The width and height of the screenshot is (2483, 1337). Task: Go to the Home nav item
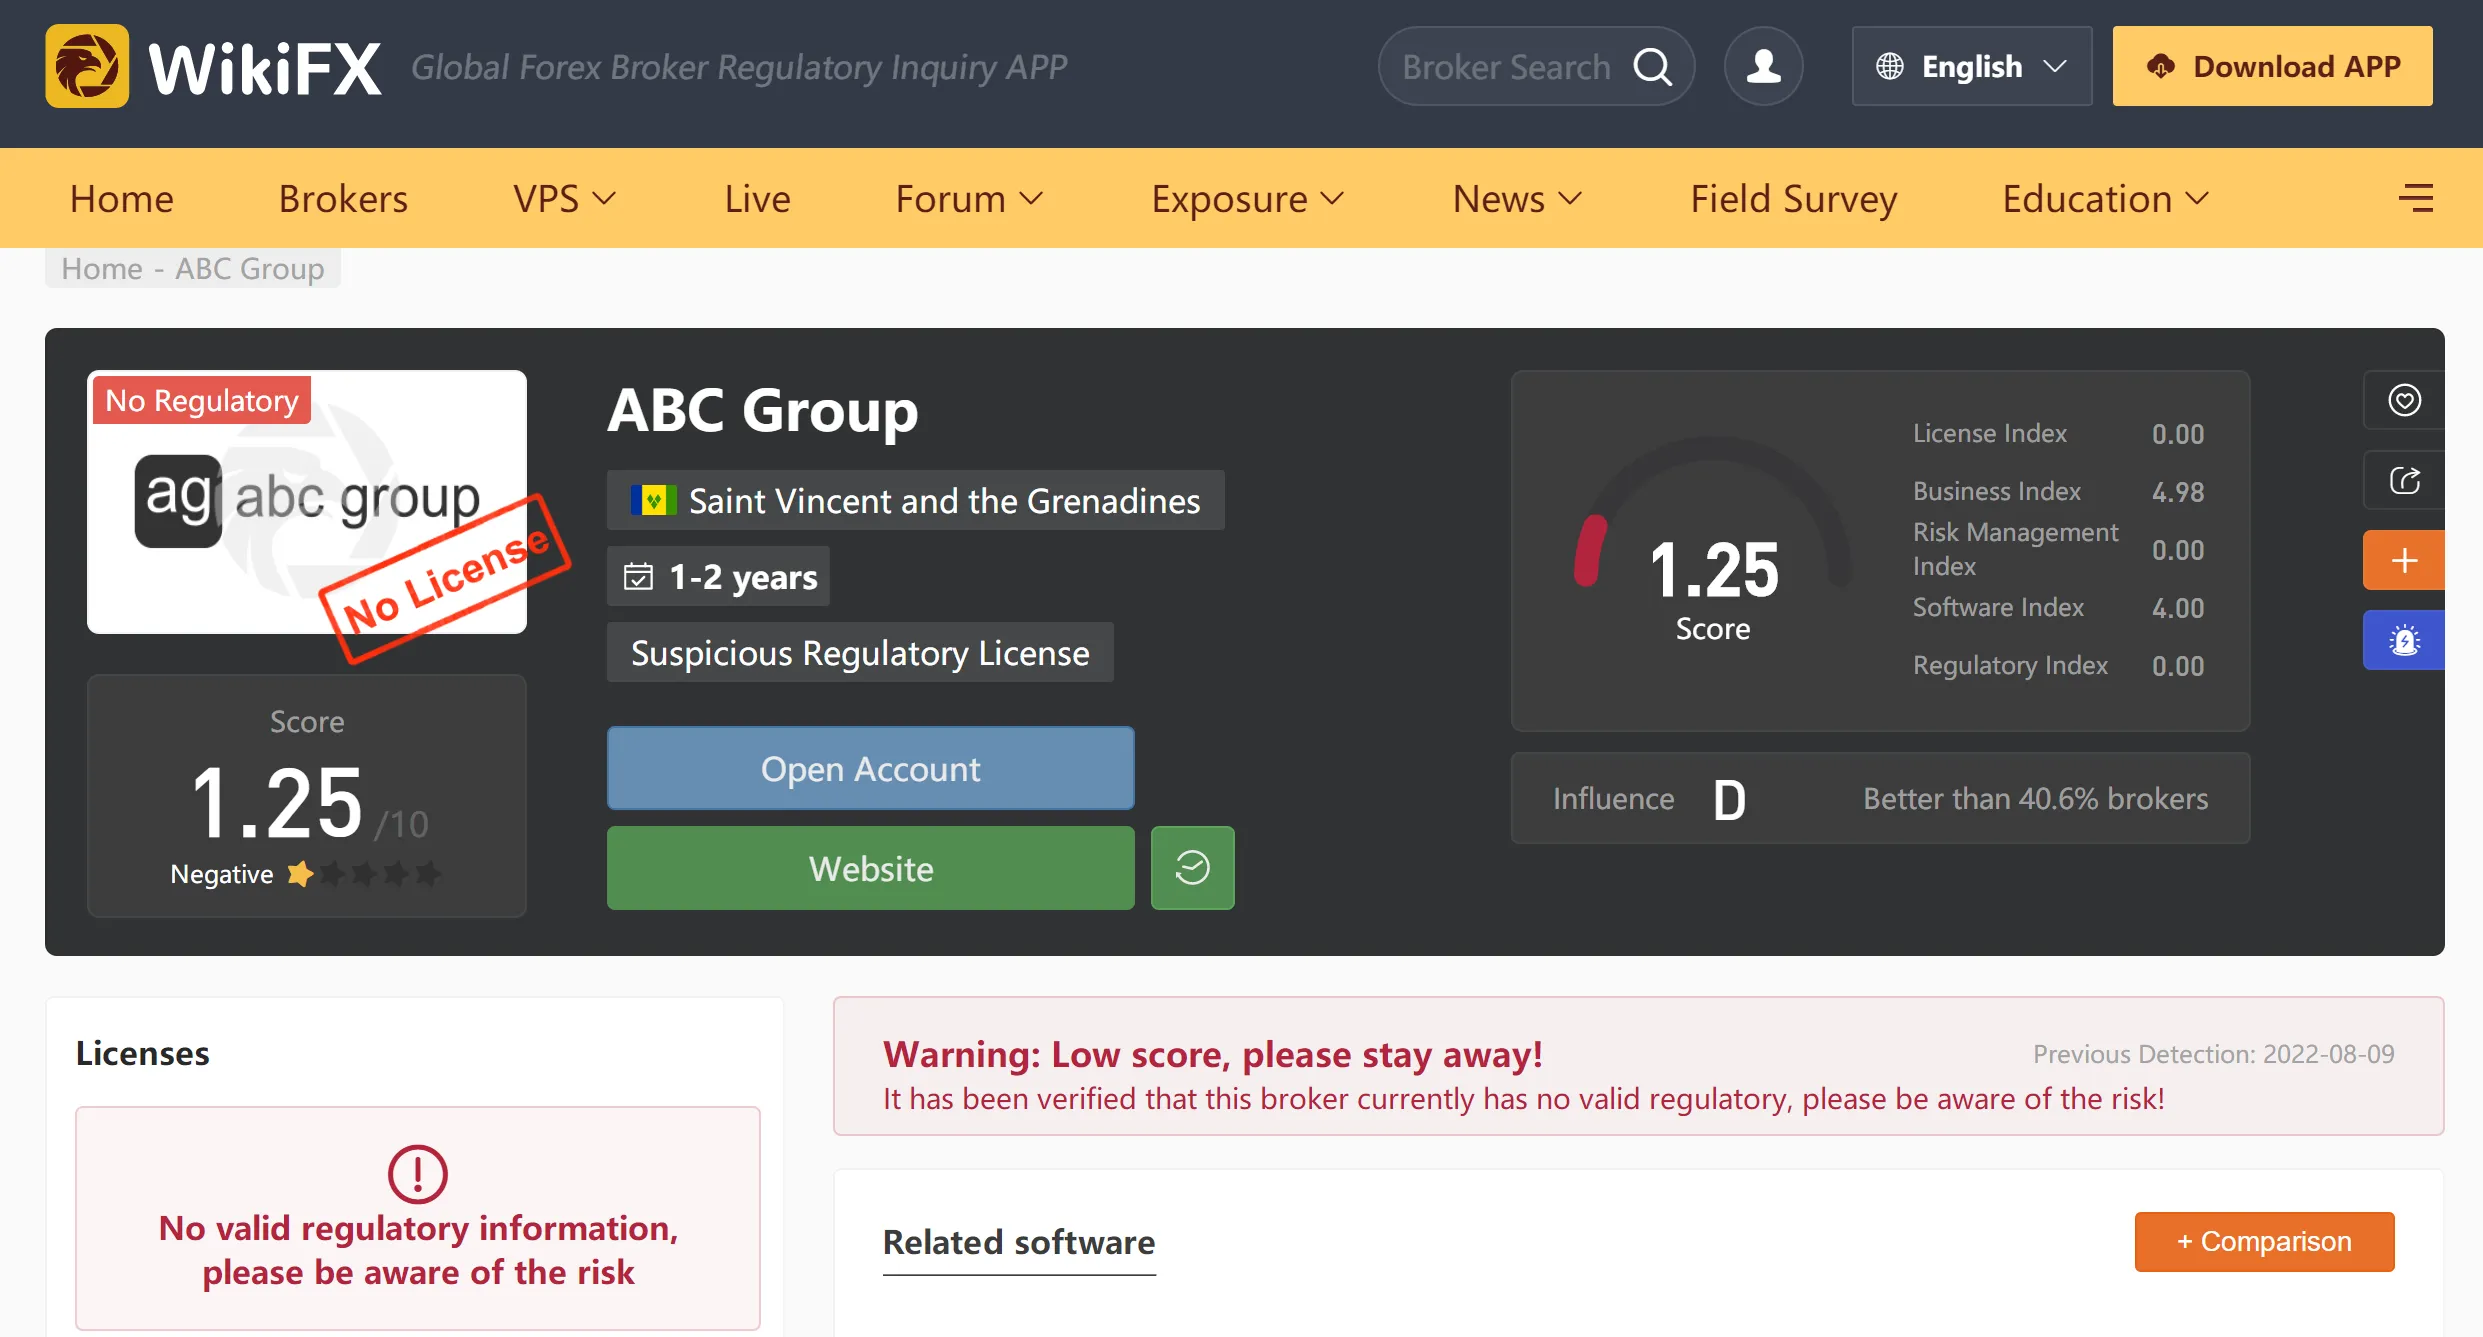pyautogui.click(x=122, y=198)
